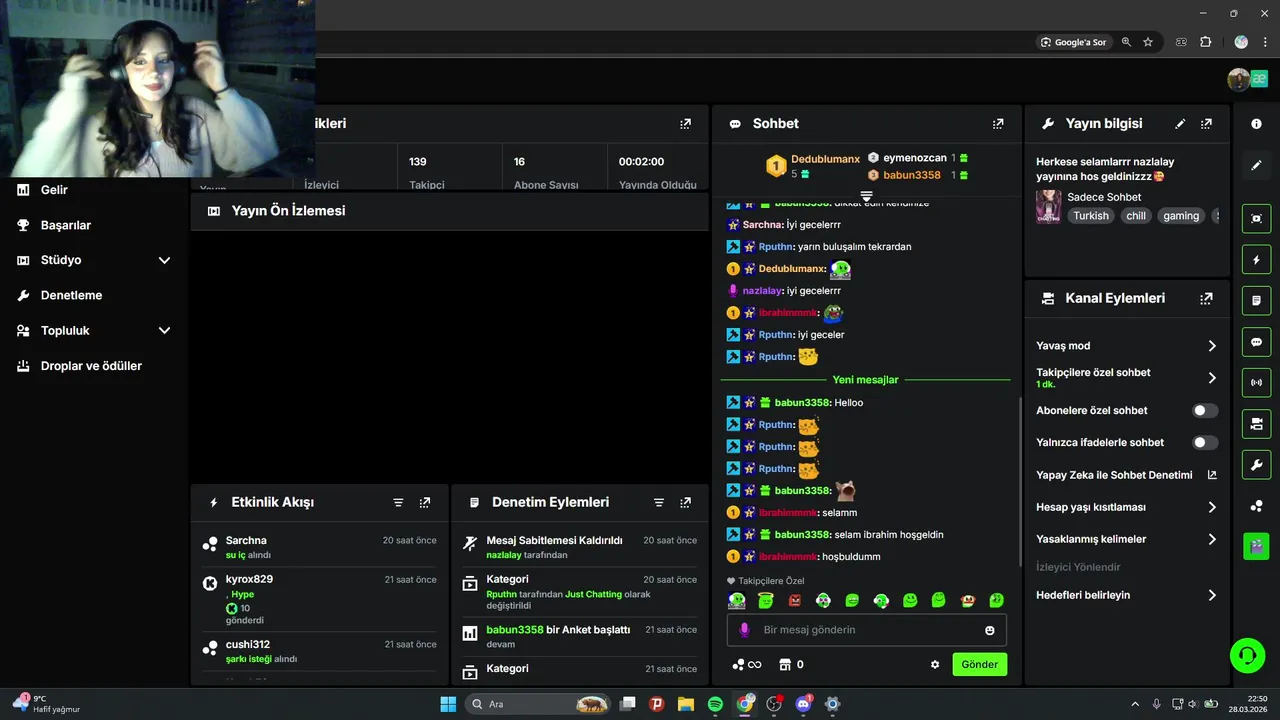Screen dimensions: 1280x720
Task: Click Sarchna in the activity feed
Action: (246, 541)
